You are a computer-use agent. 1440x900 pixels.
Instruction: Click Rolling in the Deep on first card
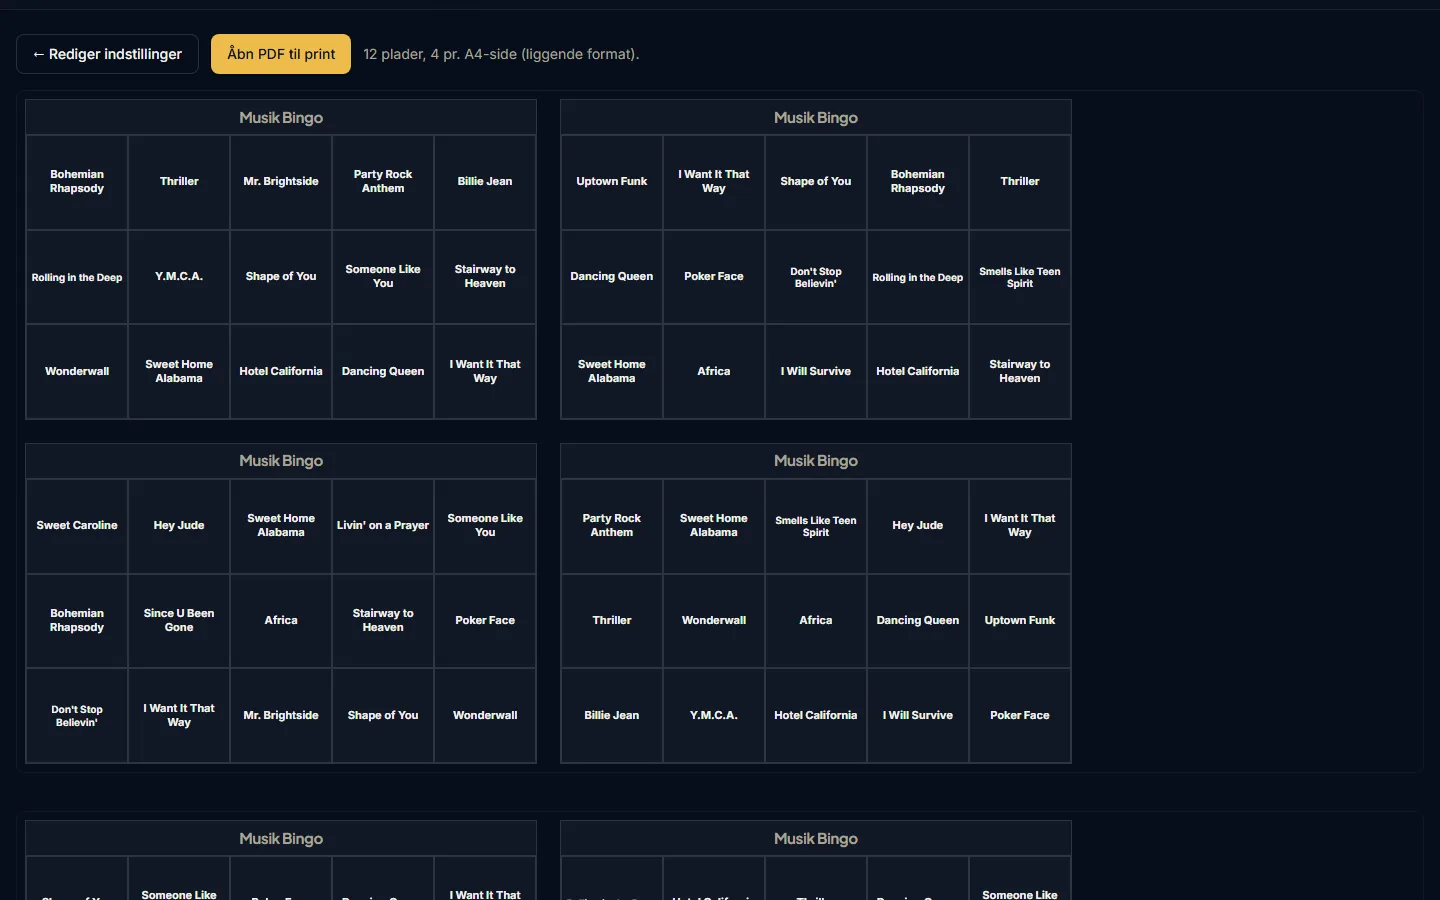pos(77,277)
